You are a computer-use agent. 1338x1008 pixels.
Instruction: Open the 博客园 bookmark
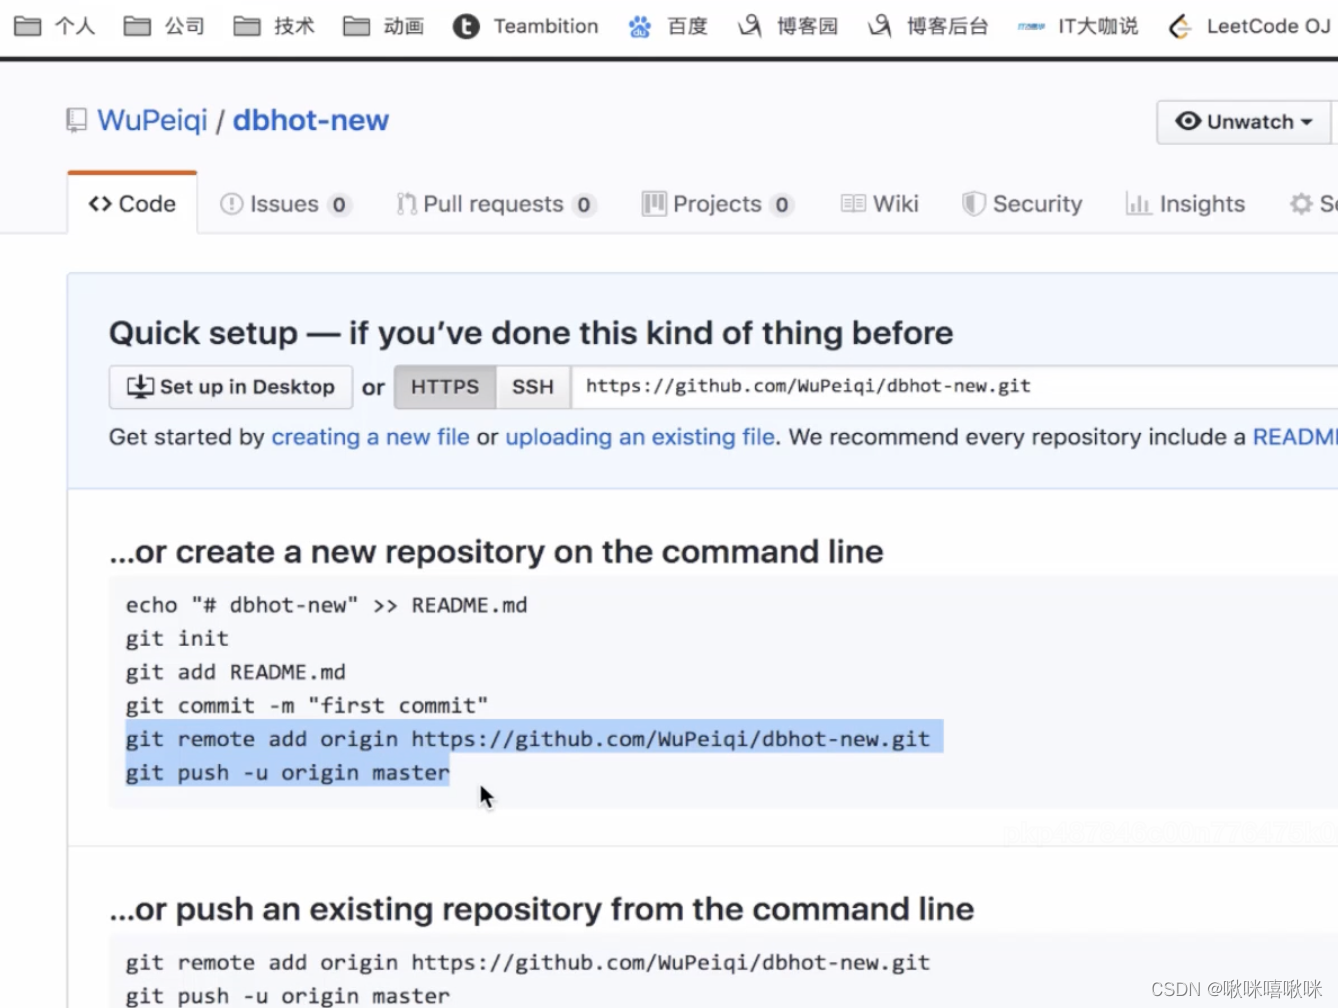pos(788,26)
